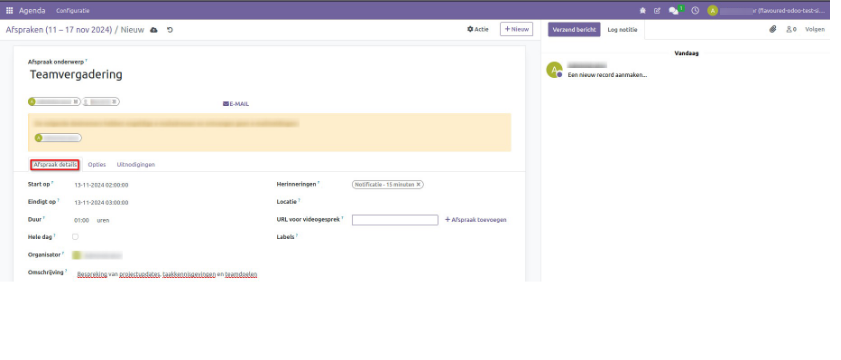The image size is (841, 360).
Task: Remove the first attendee tag
Action: coord(76,101)
